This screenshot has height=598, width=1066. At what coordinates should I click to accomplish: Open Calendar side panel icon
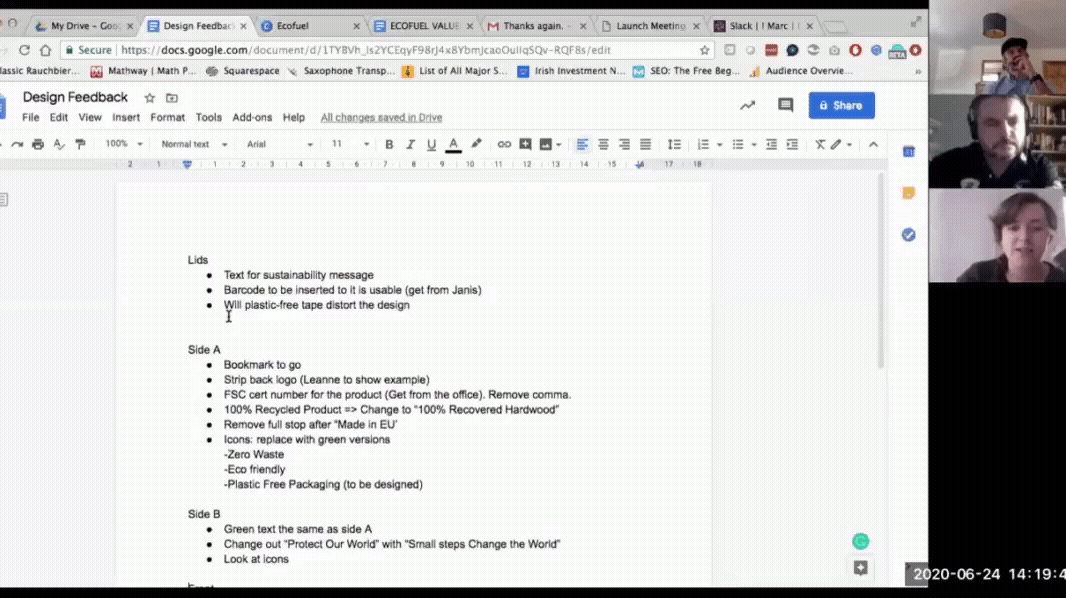click(908, 152)
